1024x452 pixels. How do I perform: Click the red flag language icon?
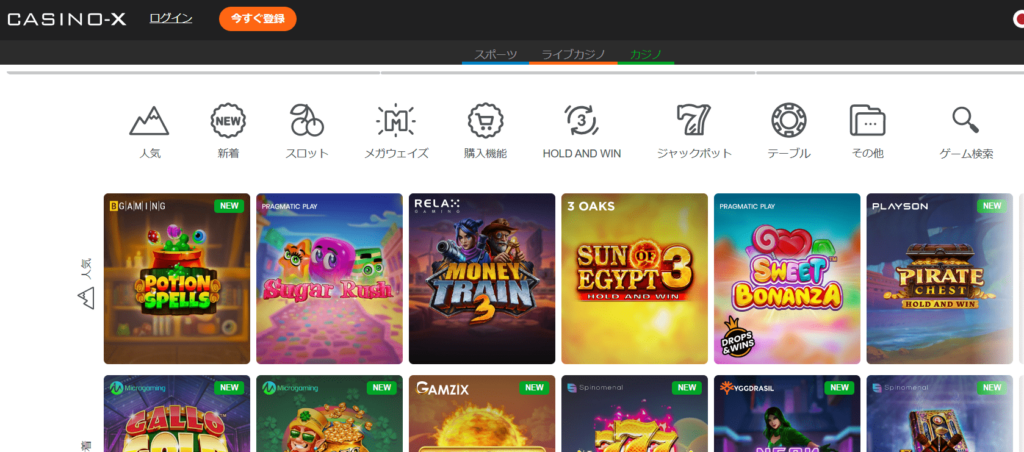pyautogui.click(x=1018, y=20)
